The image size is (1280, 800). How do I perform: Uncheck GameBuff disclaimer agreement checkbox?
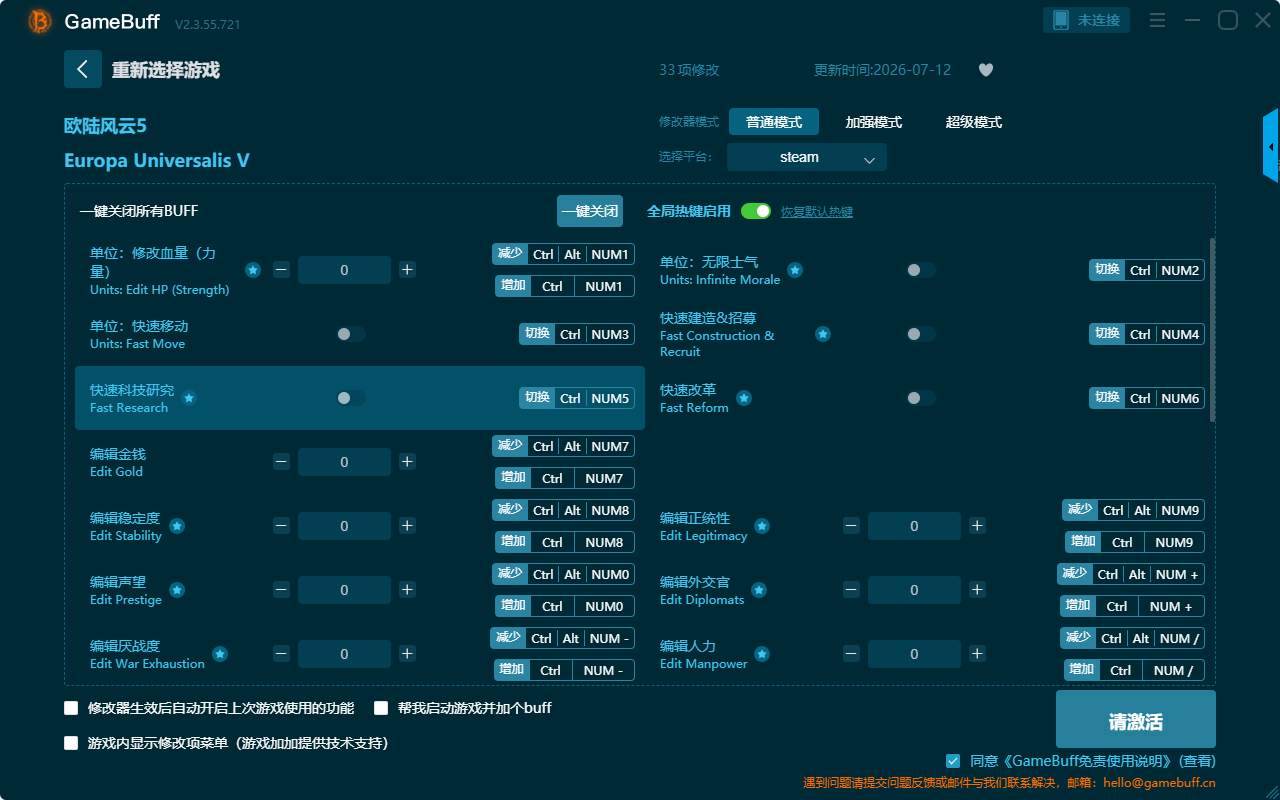click(x=953, y=761)
